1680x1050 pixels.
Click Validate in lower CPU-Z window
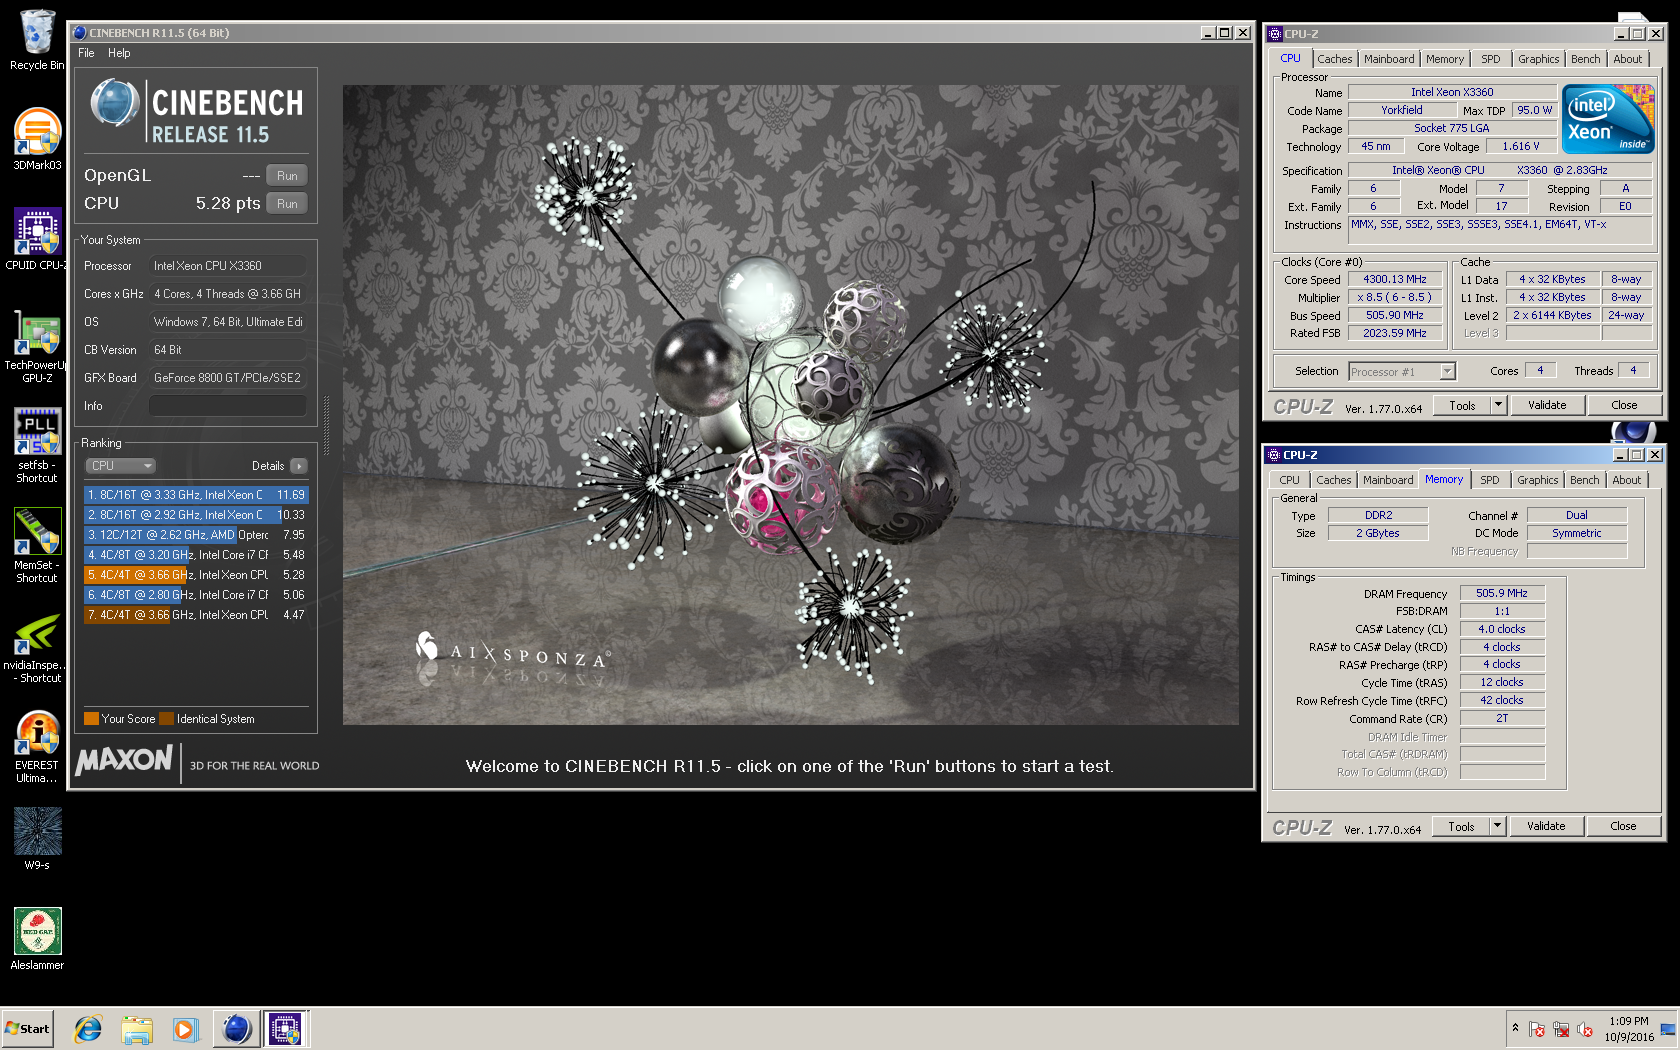[1546, 827]
